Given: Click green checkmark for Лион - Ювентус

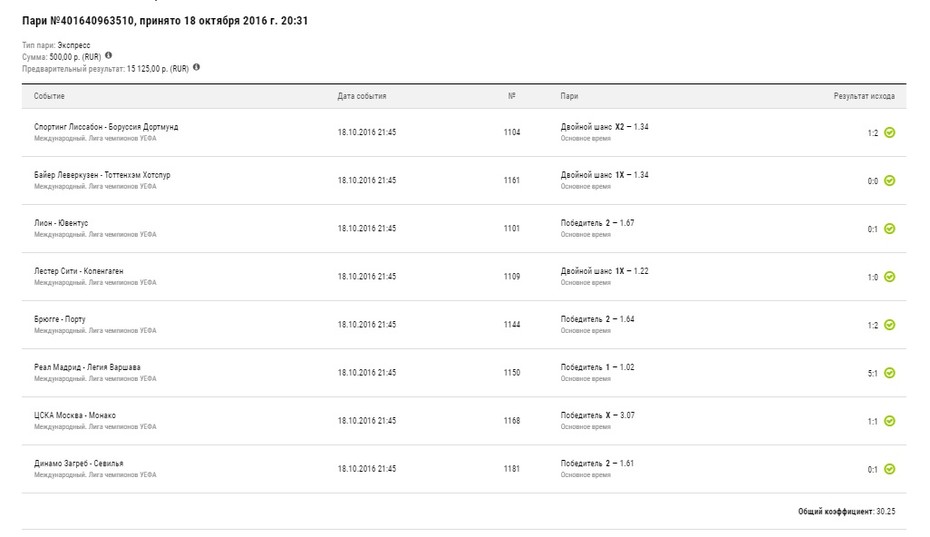Looking at the screenshot, I should pos(889,228).
